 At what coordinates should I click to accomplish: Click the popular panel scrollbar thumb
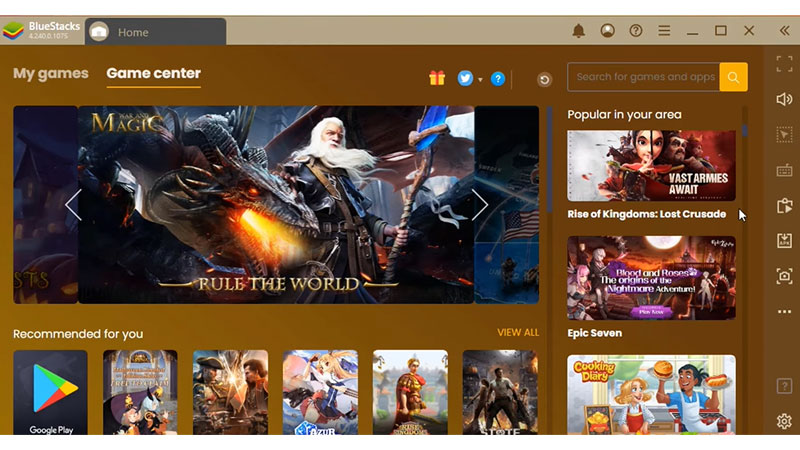(745, 130)
